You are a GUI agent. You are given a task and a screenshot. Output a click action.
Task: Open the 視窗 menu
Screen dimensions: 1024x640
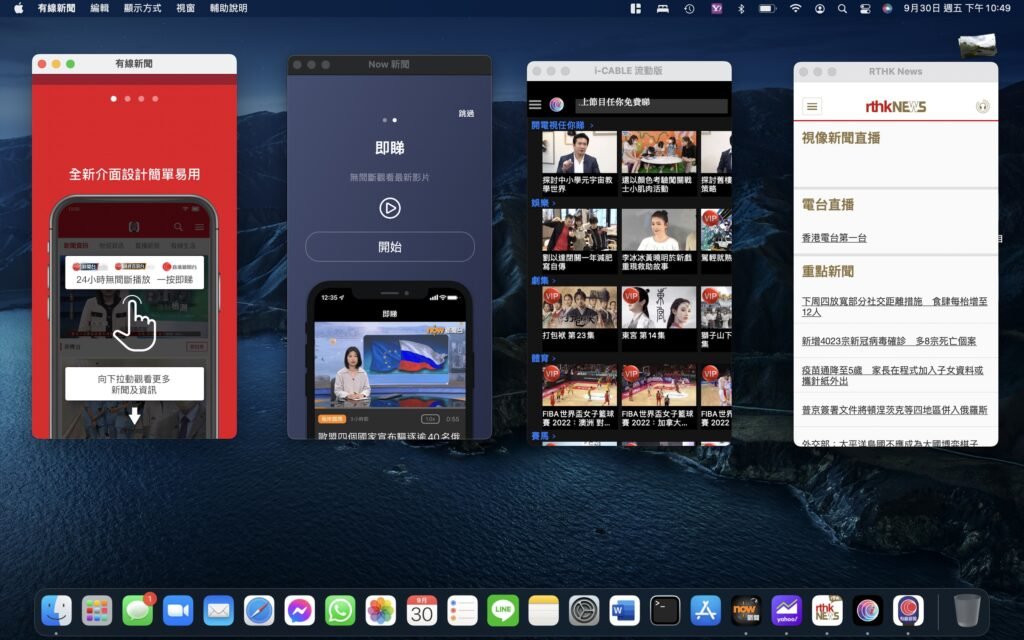185,8
